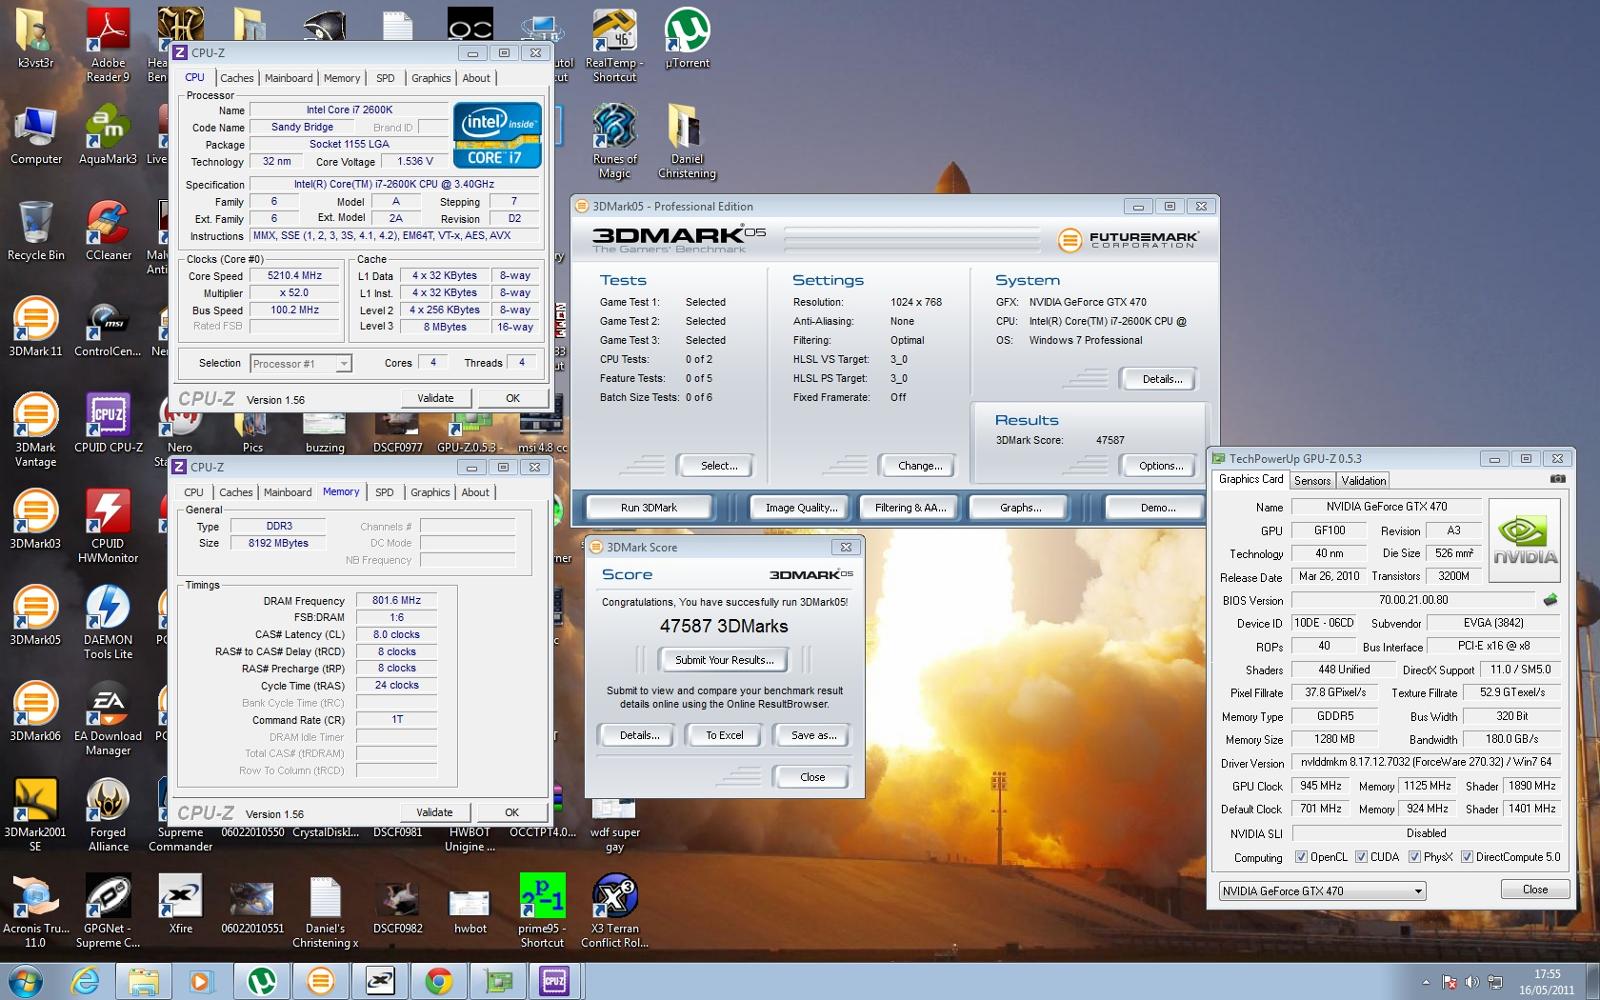This screenshot has height=1000, width=1600.
Task: Click the Run 3DMark button
Action: tap(649, 508)
